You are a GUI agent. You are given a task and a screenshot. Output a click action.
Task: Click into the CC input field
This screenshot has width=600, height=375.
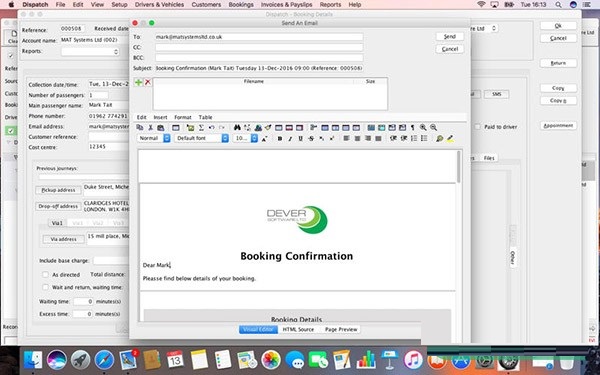259,47
